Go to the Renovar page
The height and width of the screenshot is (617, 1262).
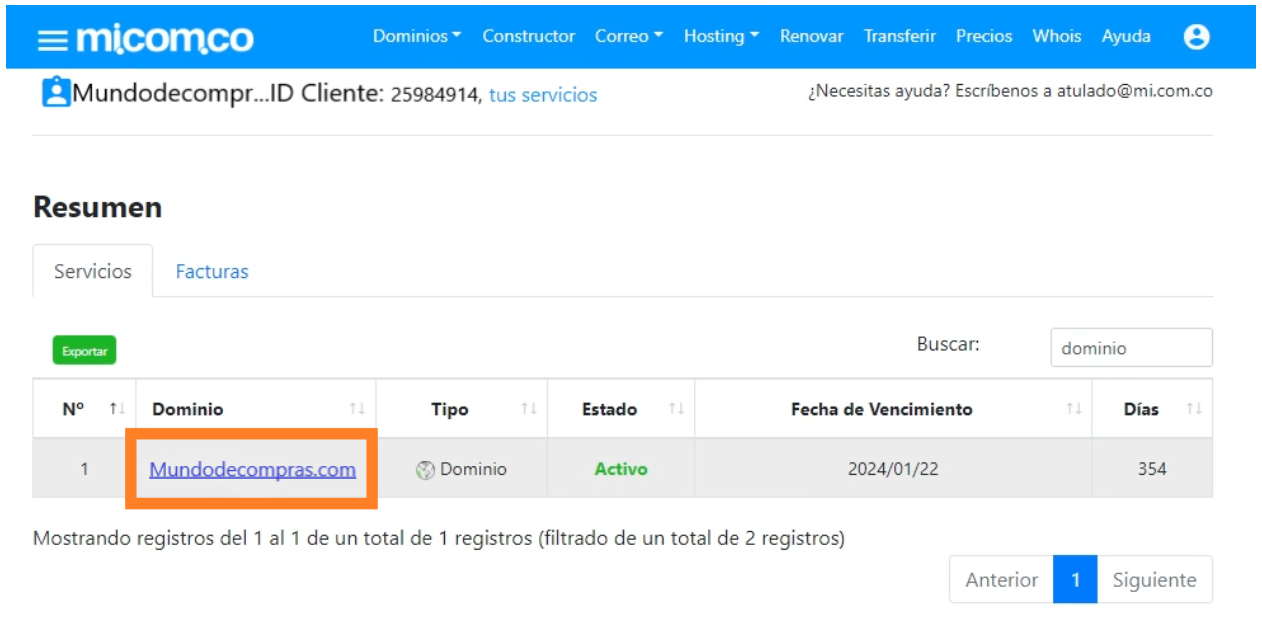coord(812,36)
